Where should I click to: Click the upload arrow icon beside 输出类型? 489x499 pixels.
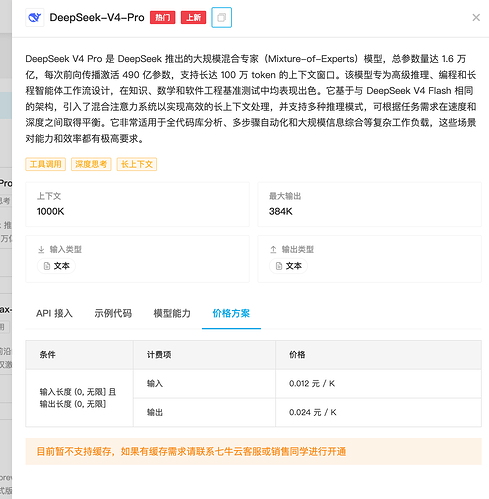(x=273, y=250)
